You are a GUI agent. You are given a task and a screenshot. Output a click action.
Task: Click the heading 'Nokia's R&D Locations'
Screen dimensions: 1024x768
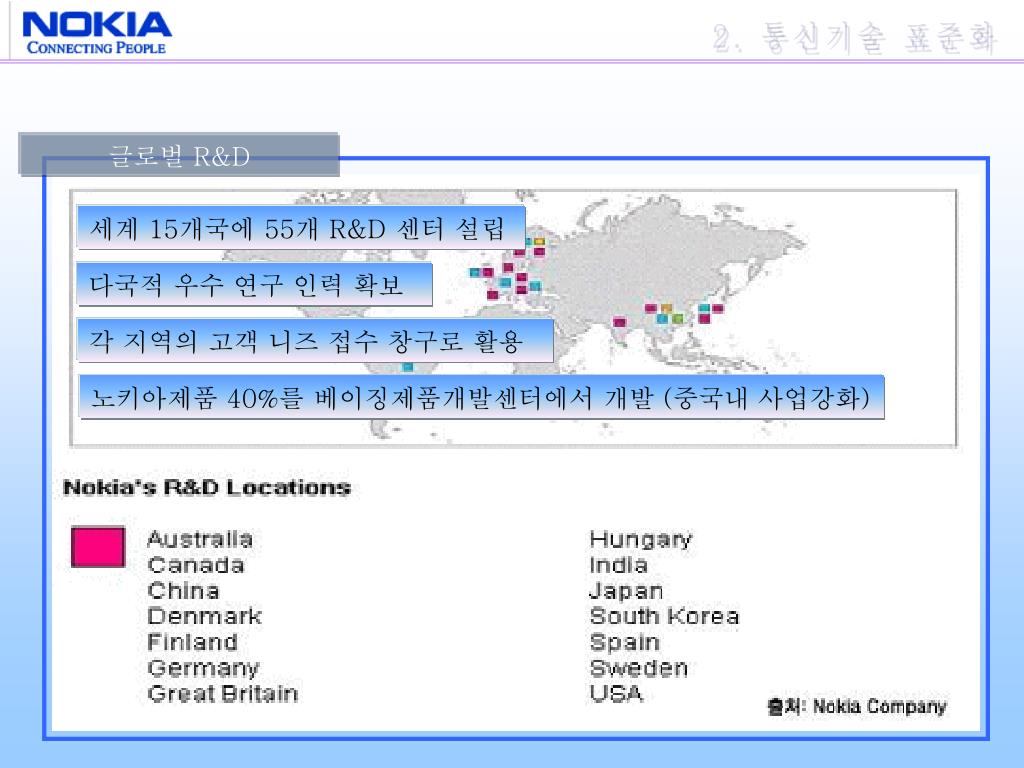tap(206, 487)
